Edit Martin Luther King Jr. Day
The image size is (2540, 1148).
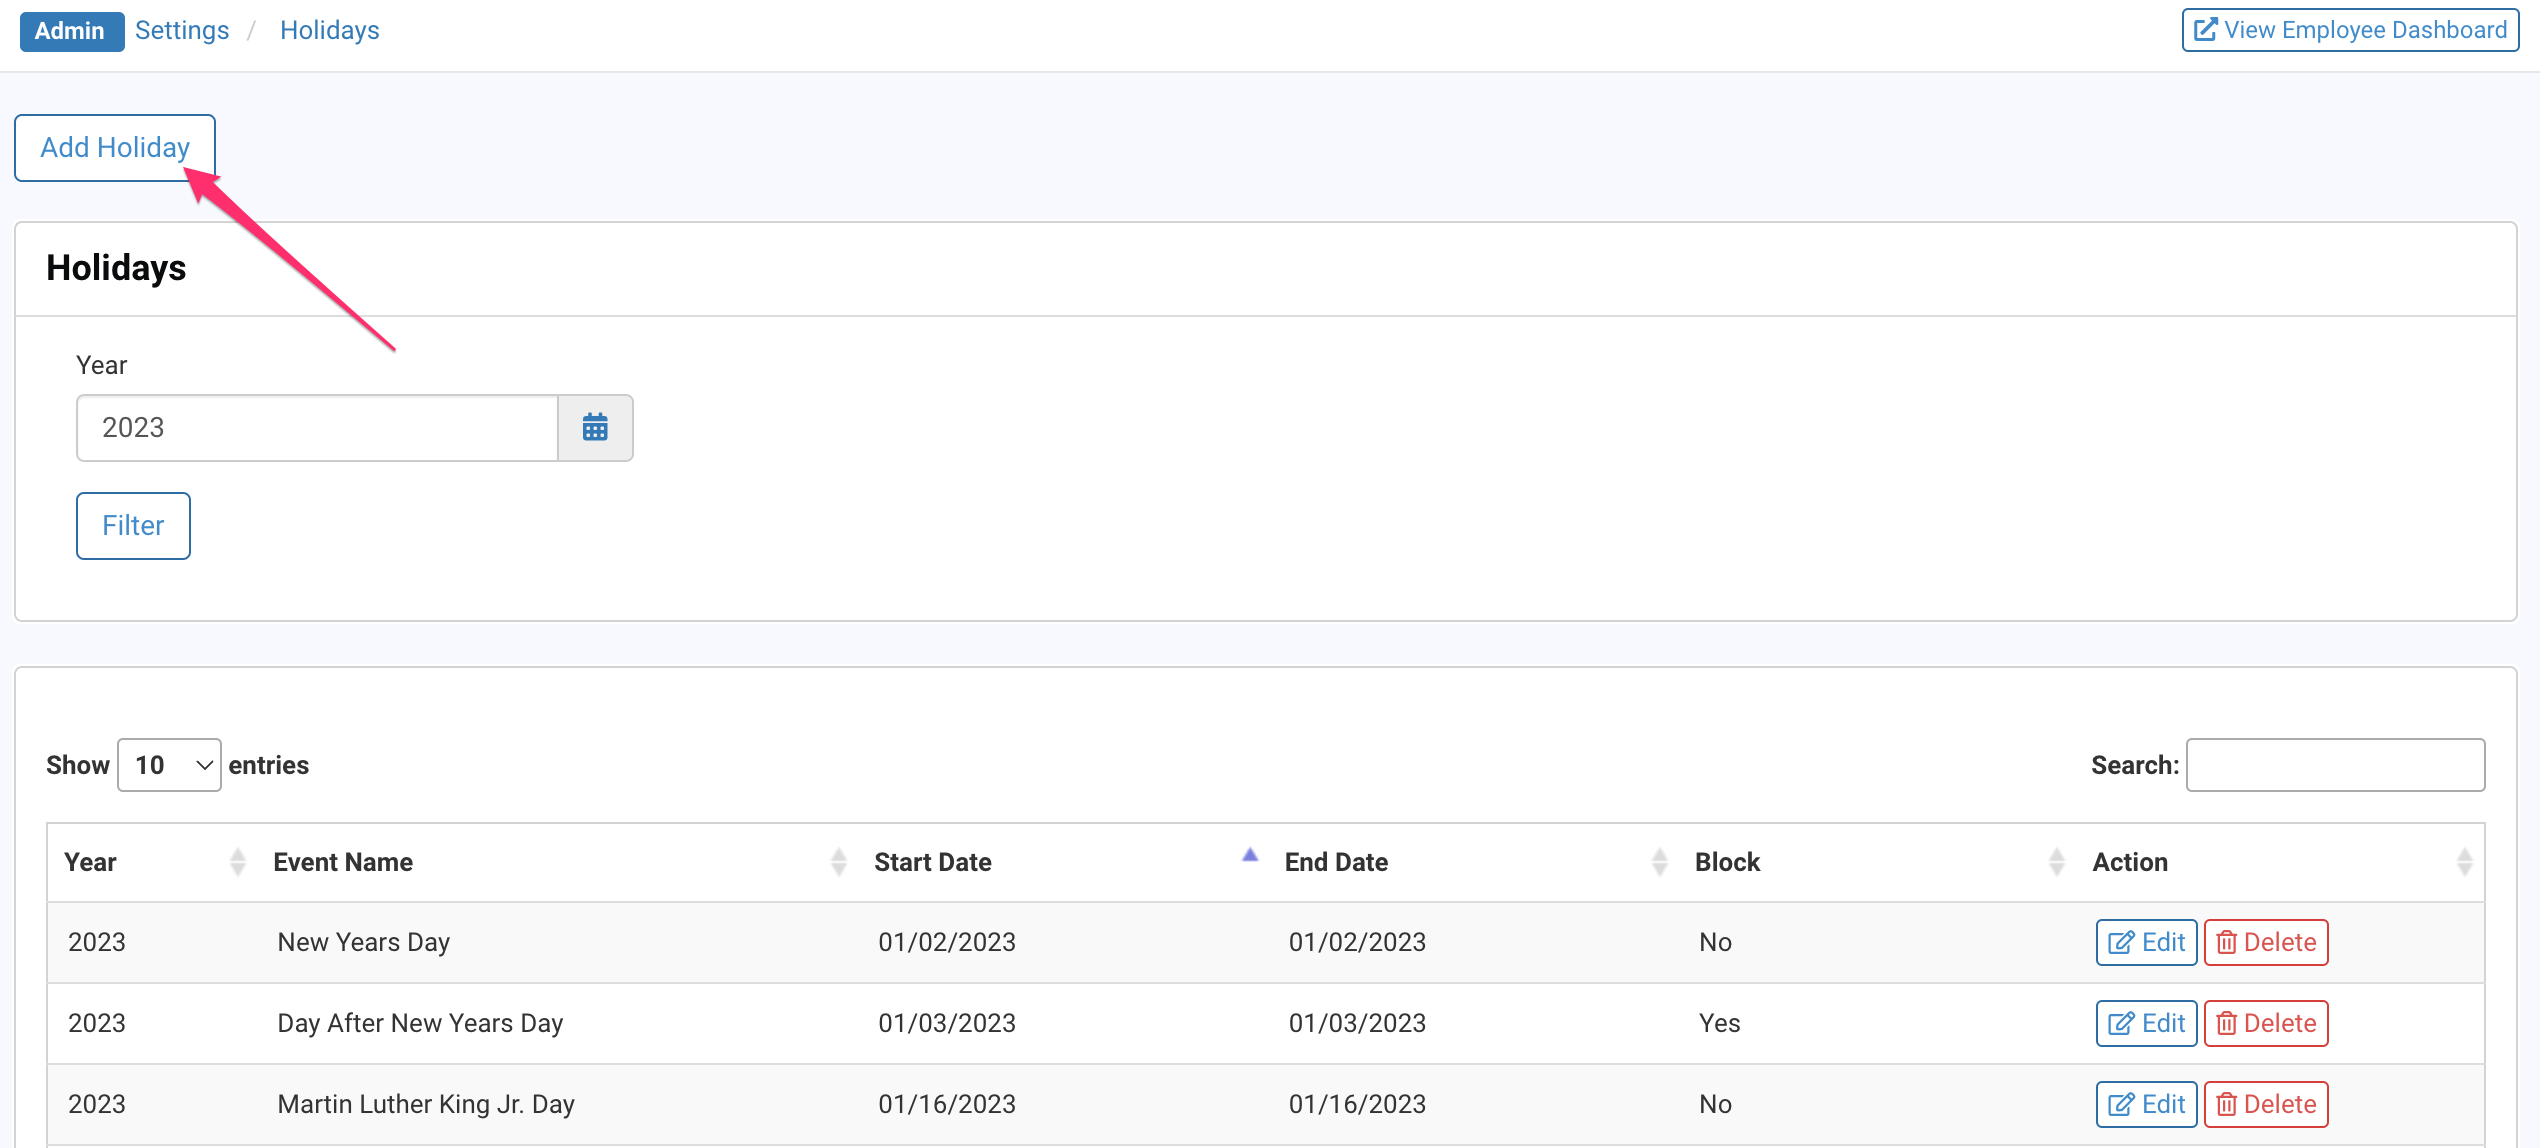(x=2146, y=1104)
